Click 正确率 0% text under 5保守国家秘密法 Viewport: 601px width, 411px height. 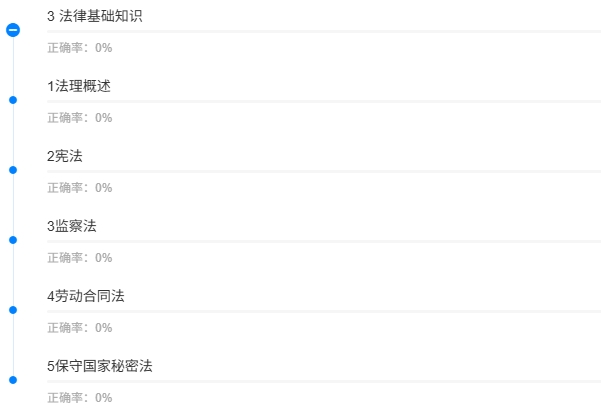[80, 398]
